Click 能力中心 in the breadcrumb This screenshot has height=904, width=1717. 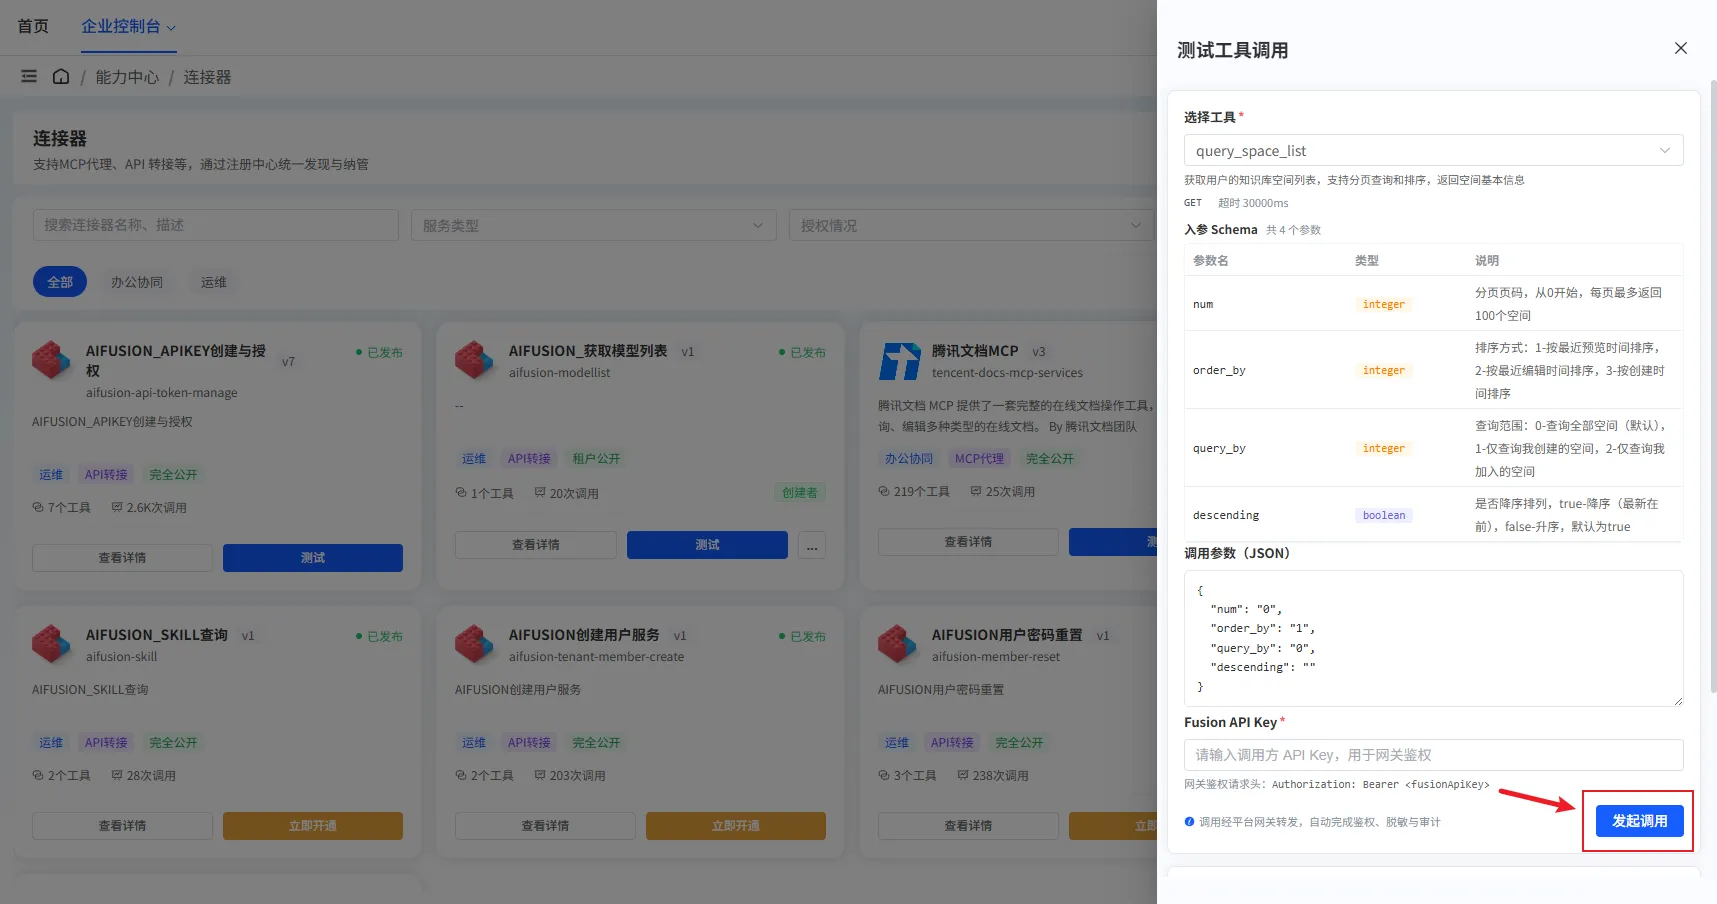127,77
